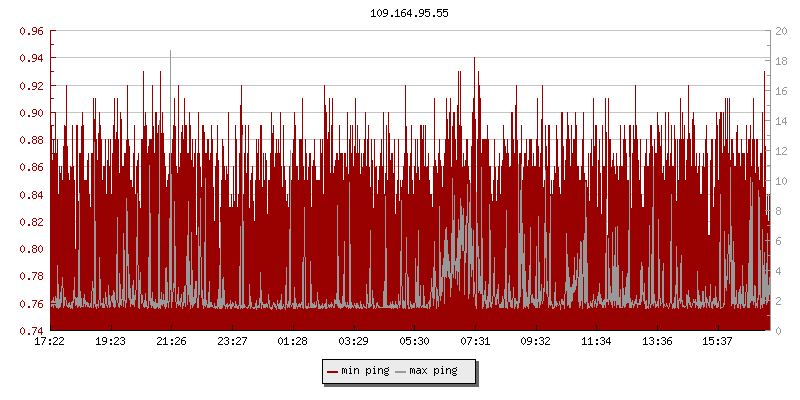Select the "min ping" legend label
The width and height of the screenshot is (800, 400).
[365, 371]
